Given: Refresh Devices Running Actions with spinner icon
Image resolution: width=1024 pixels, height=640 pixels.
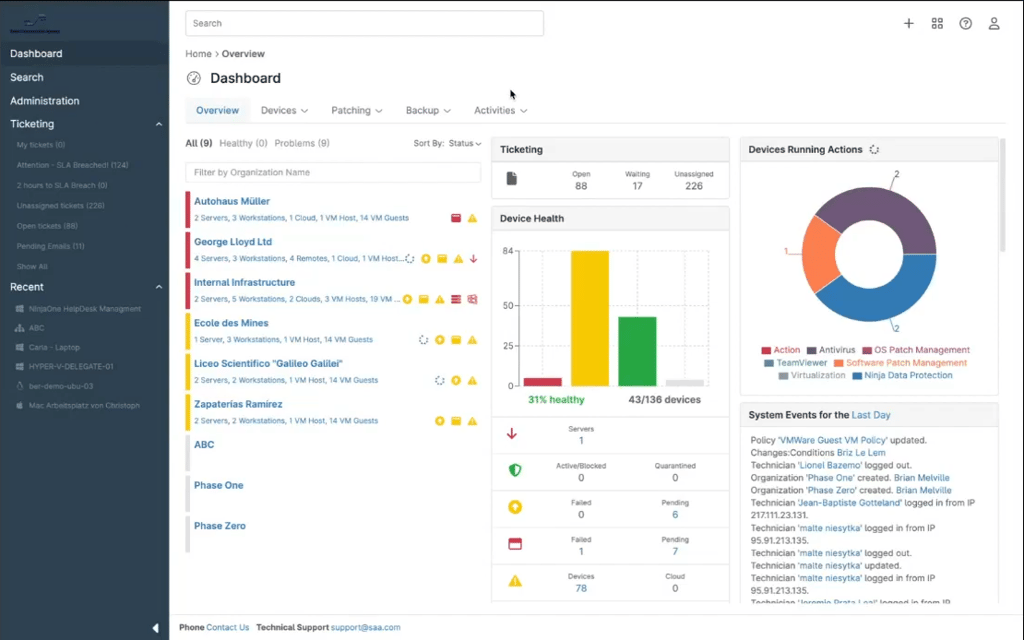Looking at the screenshot, I should tap(874, 149).
